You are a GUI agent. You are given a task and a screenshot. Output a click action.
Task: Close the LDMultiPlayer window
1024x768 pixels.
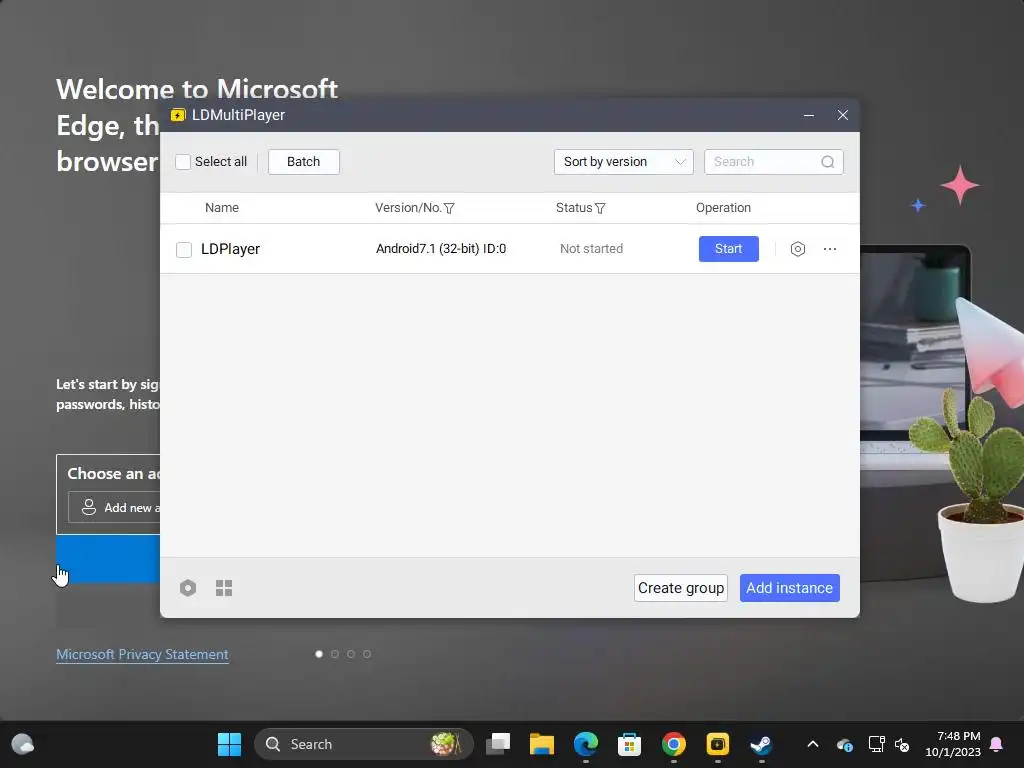click(842, 116)
